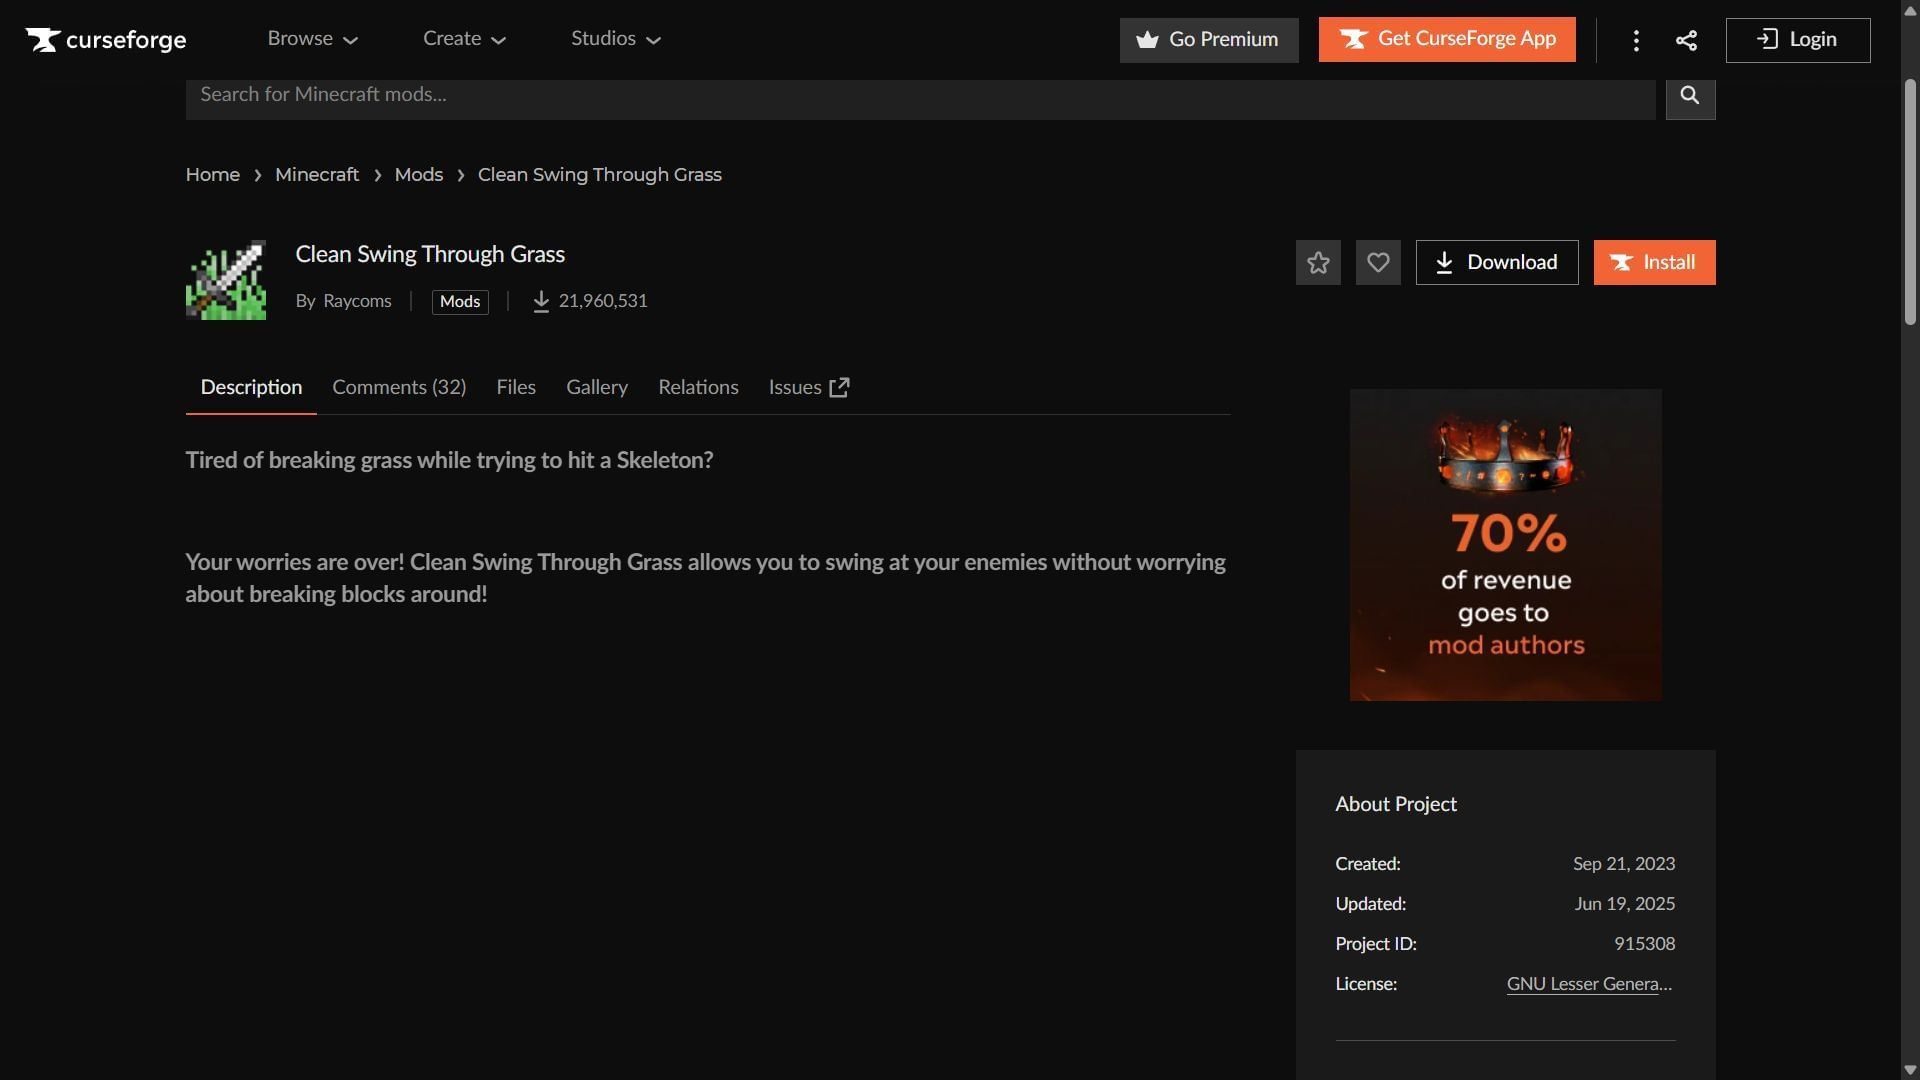Open the Issues external link

(808, 387)
